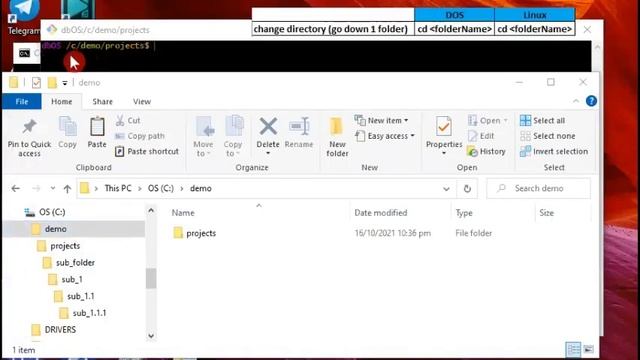Open Telegram desktop shortcut
640x360 pixels.
point(24,16)
